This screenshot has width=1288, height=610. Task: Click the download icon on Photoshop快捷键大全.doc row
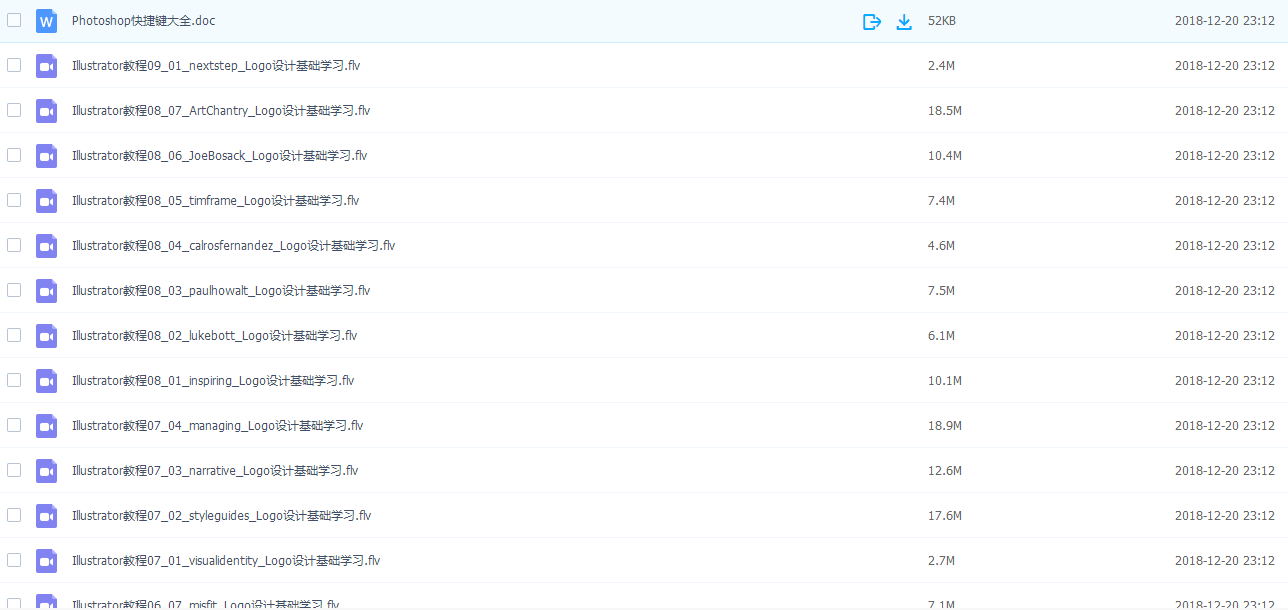904,21
